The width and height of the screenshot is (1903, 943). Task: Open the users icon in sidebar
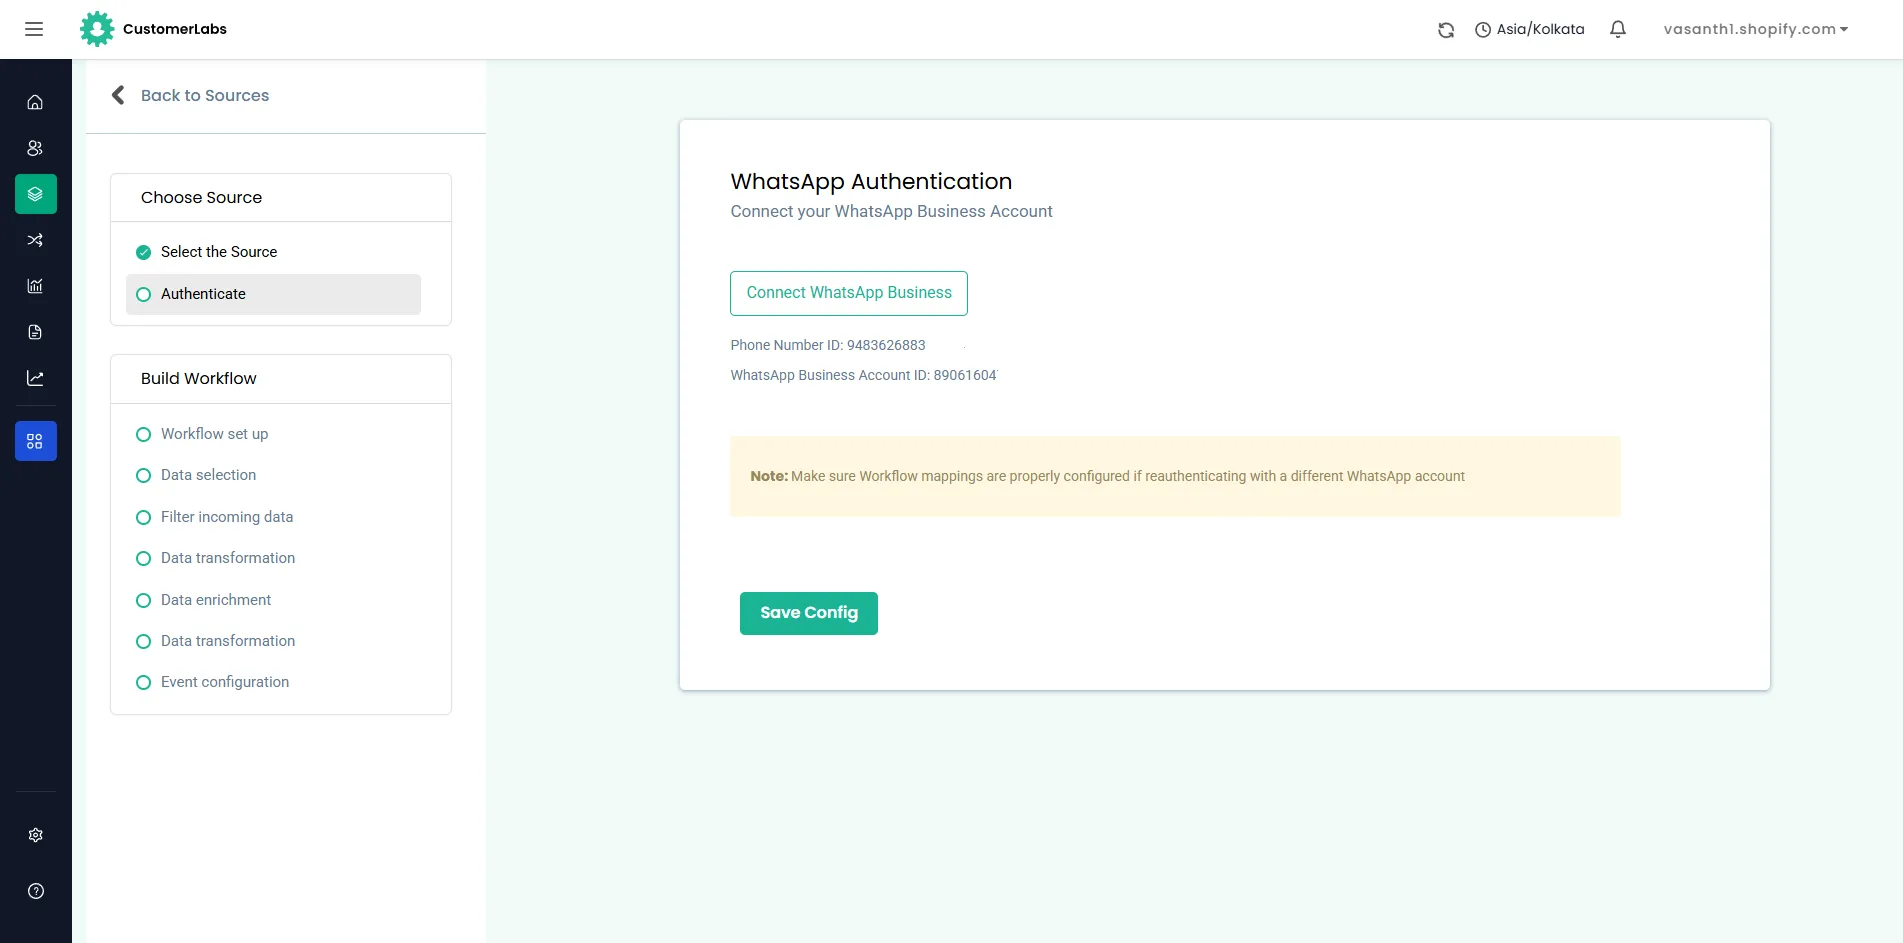tap(35, 148)
